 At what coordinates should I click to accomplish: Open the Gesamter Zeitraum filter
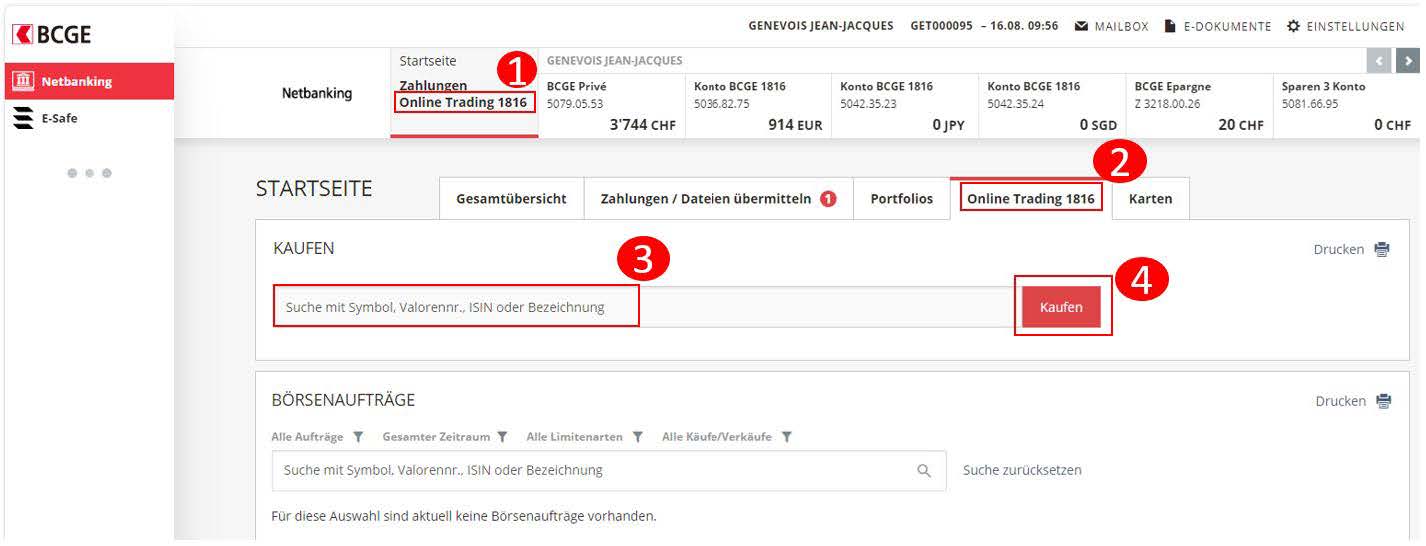[445, 437]
